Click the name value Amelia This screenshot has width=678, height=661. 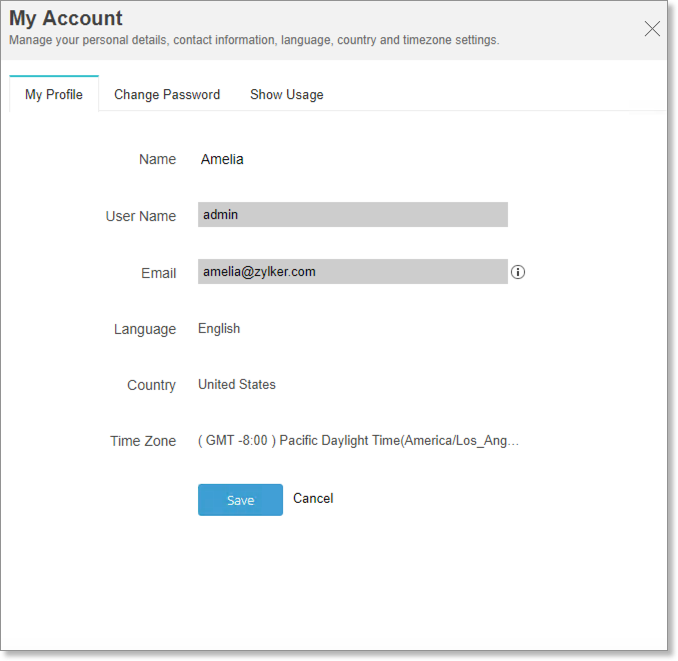tap(222, 159)
